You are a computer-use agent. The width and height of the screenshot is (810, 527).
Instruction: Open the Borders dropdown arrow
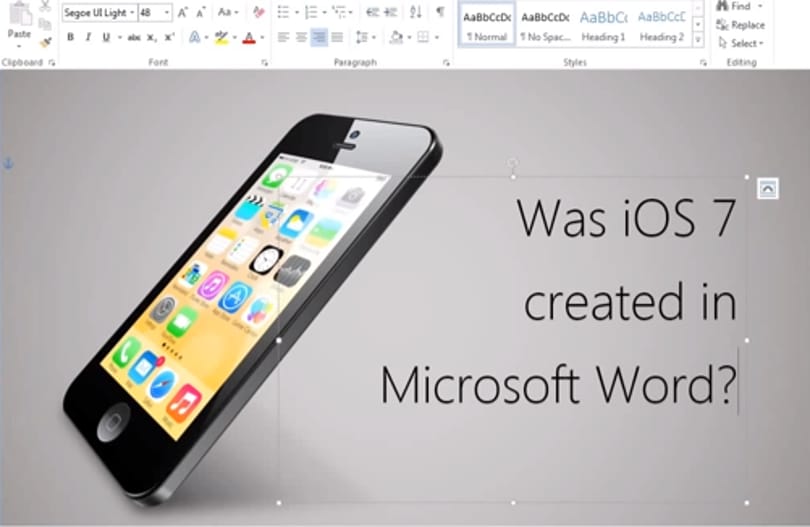click(437, 37)
